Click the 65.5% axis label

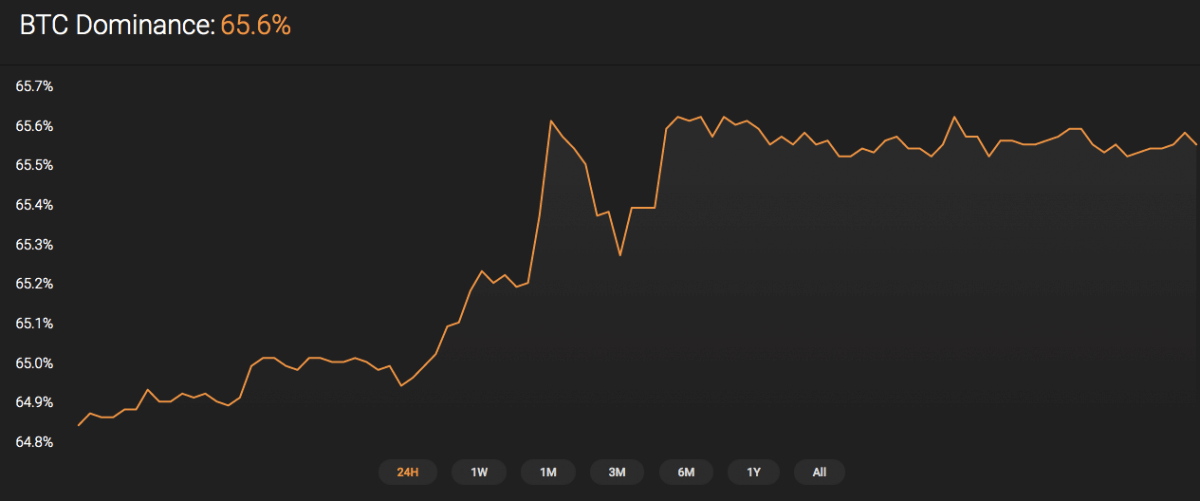34,166
